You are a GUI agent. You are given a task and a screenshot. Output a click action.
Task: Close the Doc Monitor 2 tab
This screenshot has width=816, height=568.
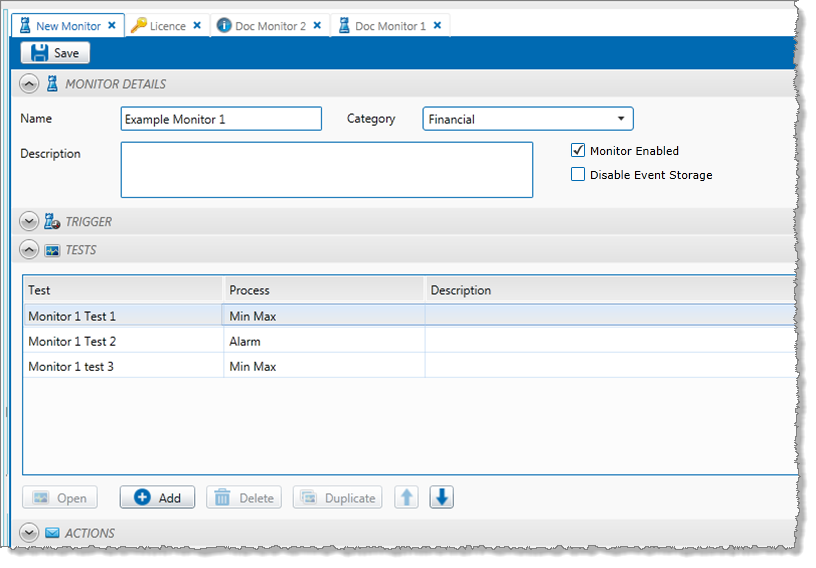pyautogui.click(x=317, y=25)
